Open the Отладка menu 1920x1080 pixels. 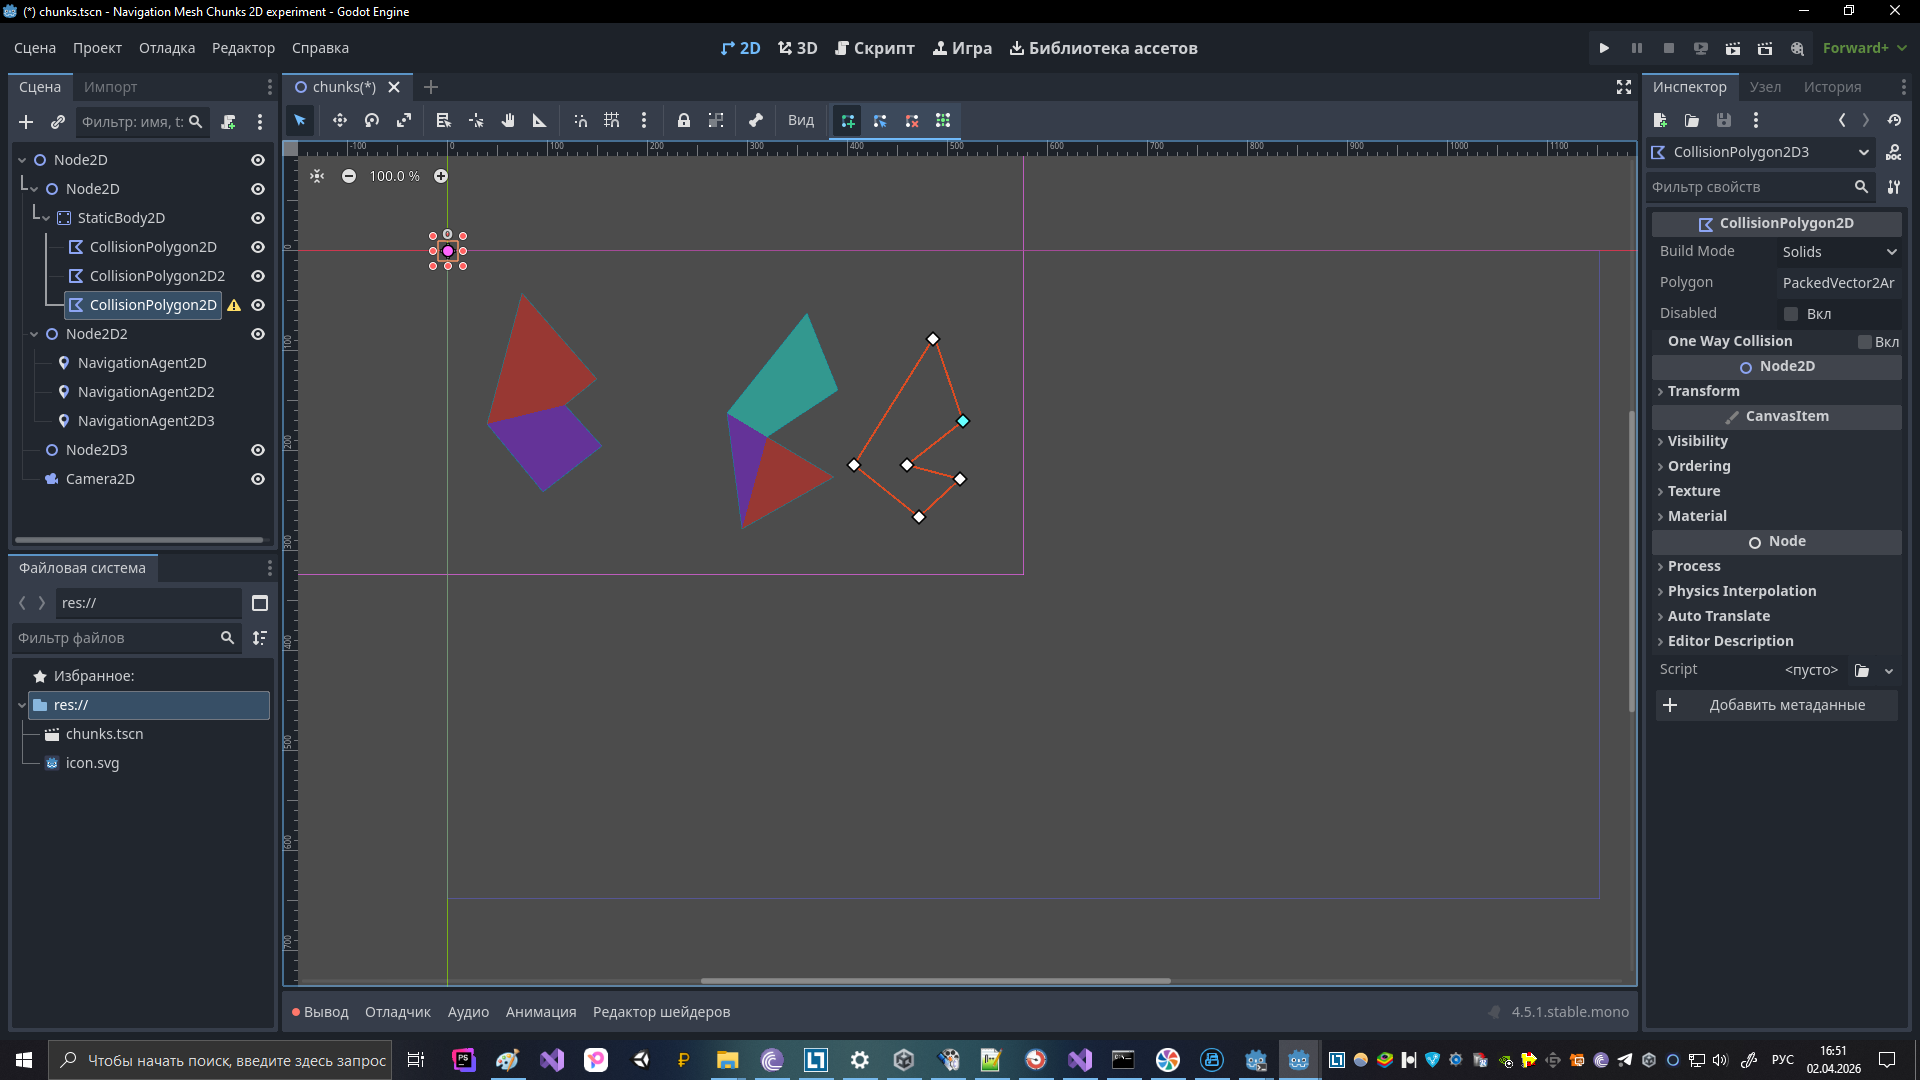167,48
